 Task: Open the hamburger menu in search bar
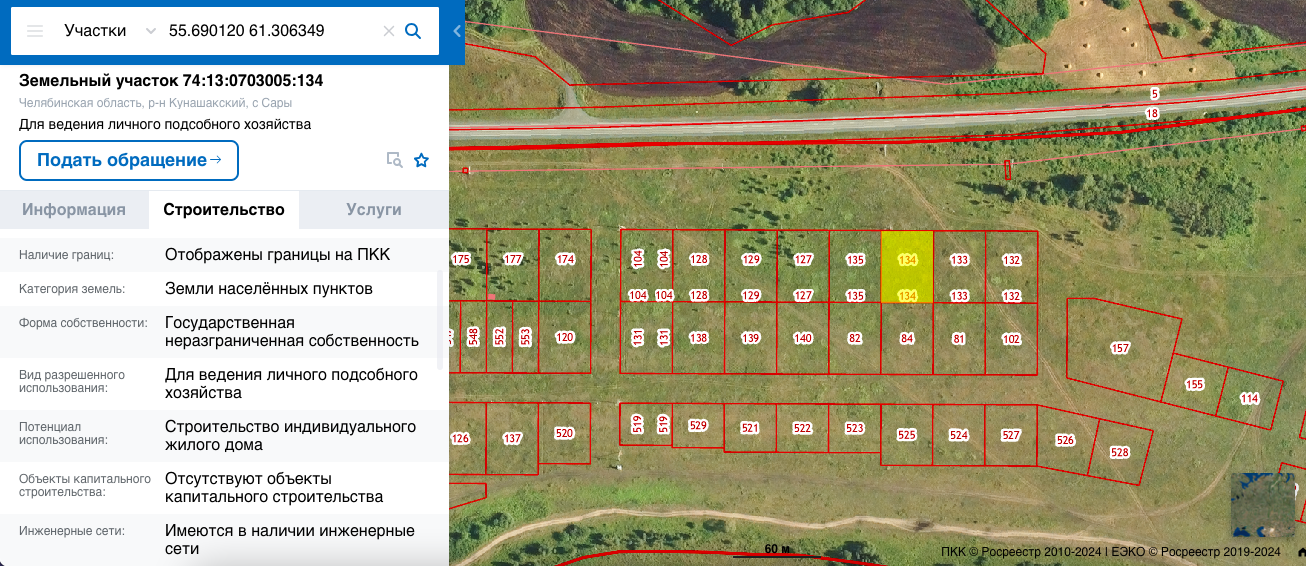pos(35,31)
